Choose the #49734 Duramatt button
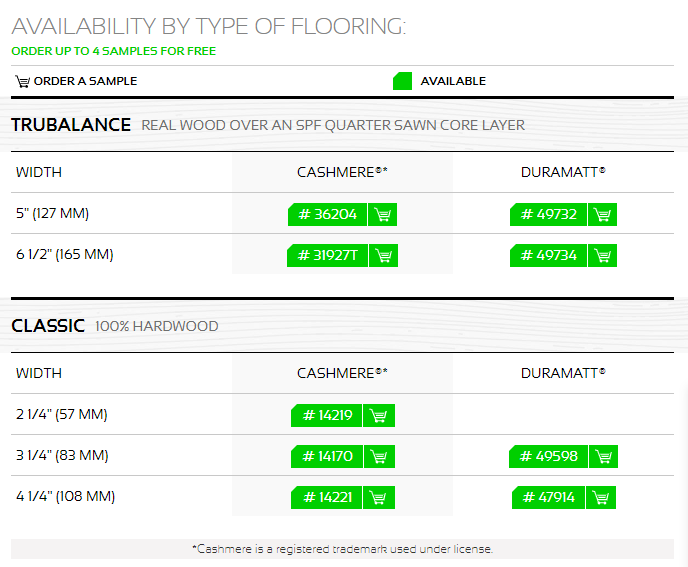 [548, 255]
